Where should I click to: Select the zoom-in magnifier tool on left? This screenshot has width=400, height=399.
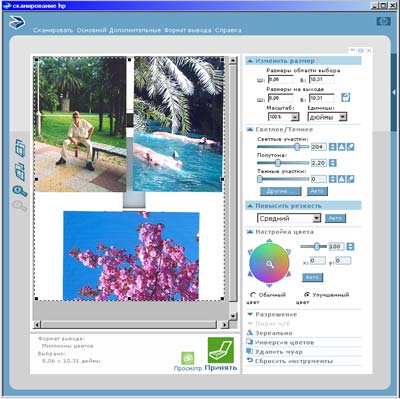[20, 191]
